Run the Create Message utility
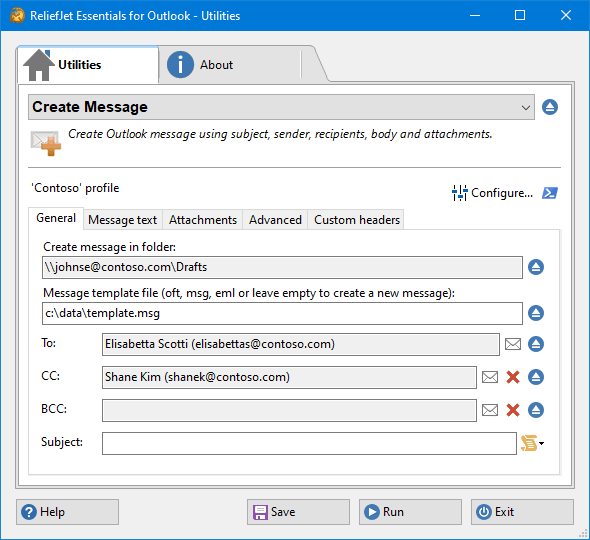This screenshot has height=540, width=590. pyautogui.click(x=410, y=512)
